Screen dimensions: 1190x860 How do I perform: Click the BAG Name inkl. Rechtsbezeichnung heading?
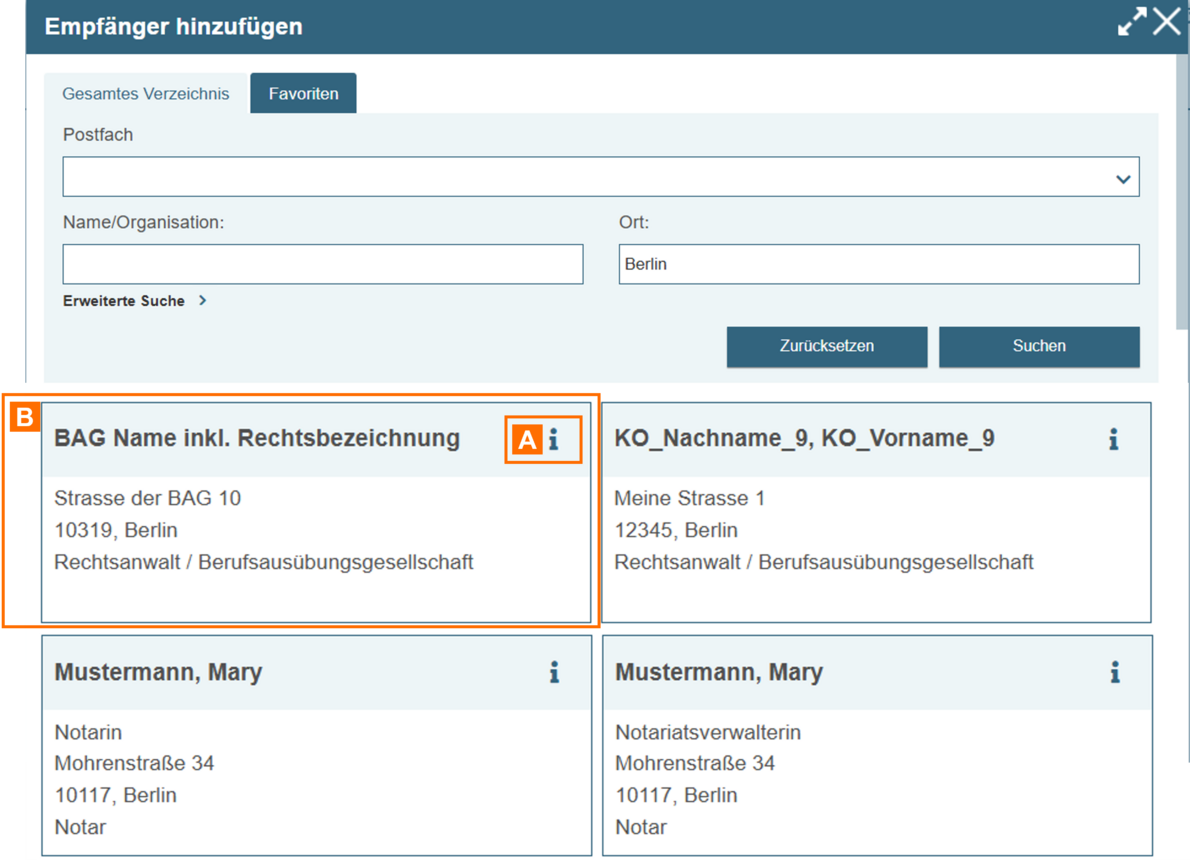point(257,439)
